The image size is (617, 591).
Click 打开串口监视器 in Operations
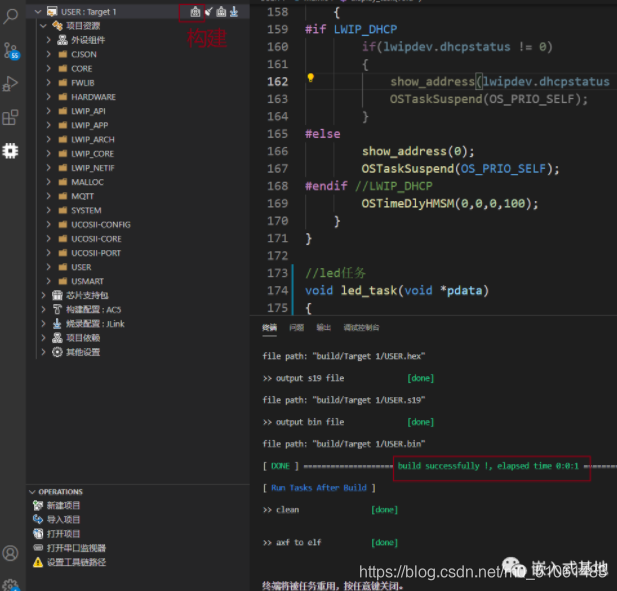[76, 548]
